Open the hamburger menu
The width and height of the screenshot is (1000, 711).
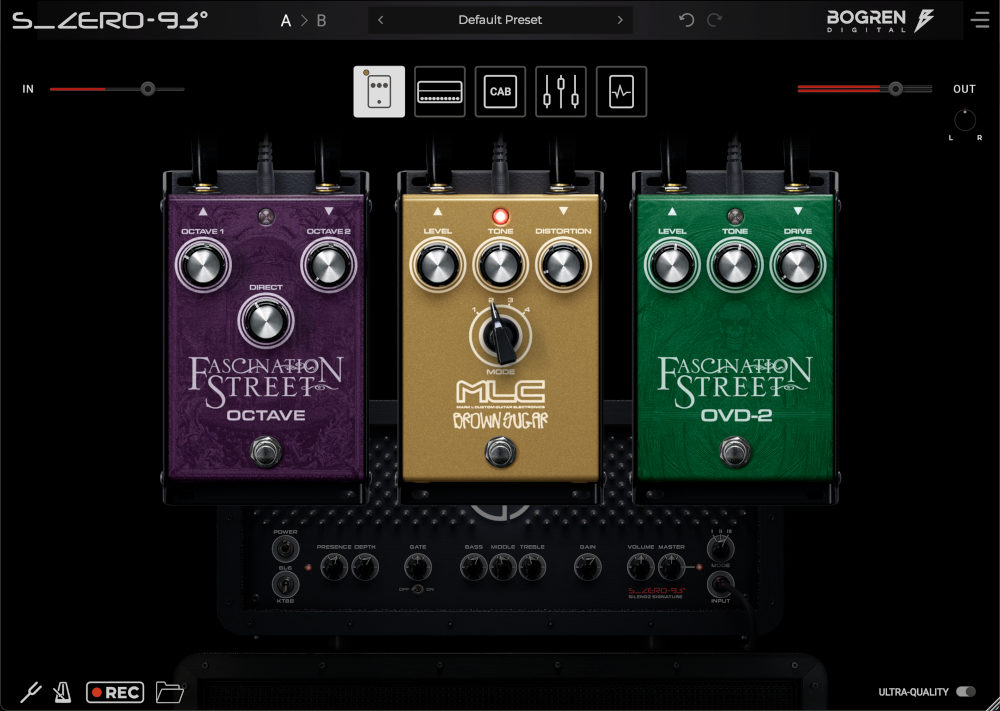tap(979, 20)
